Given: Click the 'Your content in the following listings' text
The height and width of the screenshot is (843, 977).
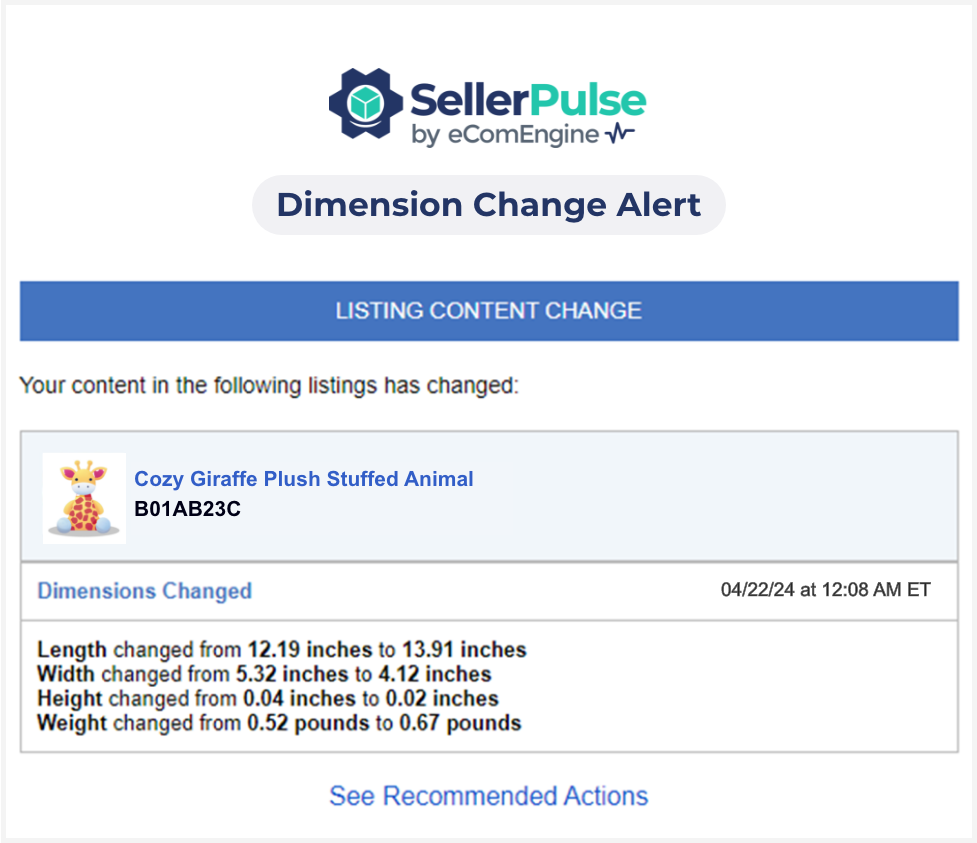Looking at the screenshot, I should [269, 386].
